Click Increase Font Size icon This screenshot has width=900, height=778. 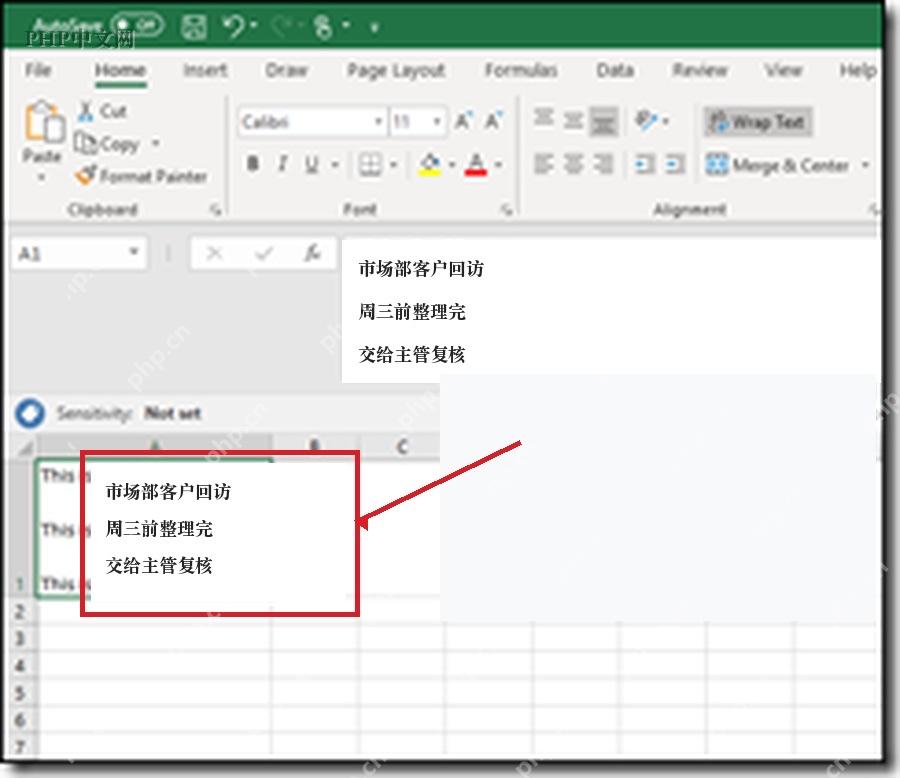point(463,121)
